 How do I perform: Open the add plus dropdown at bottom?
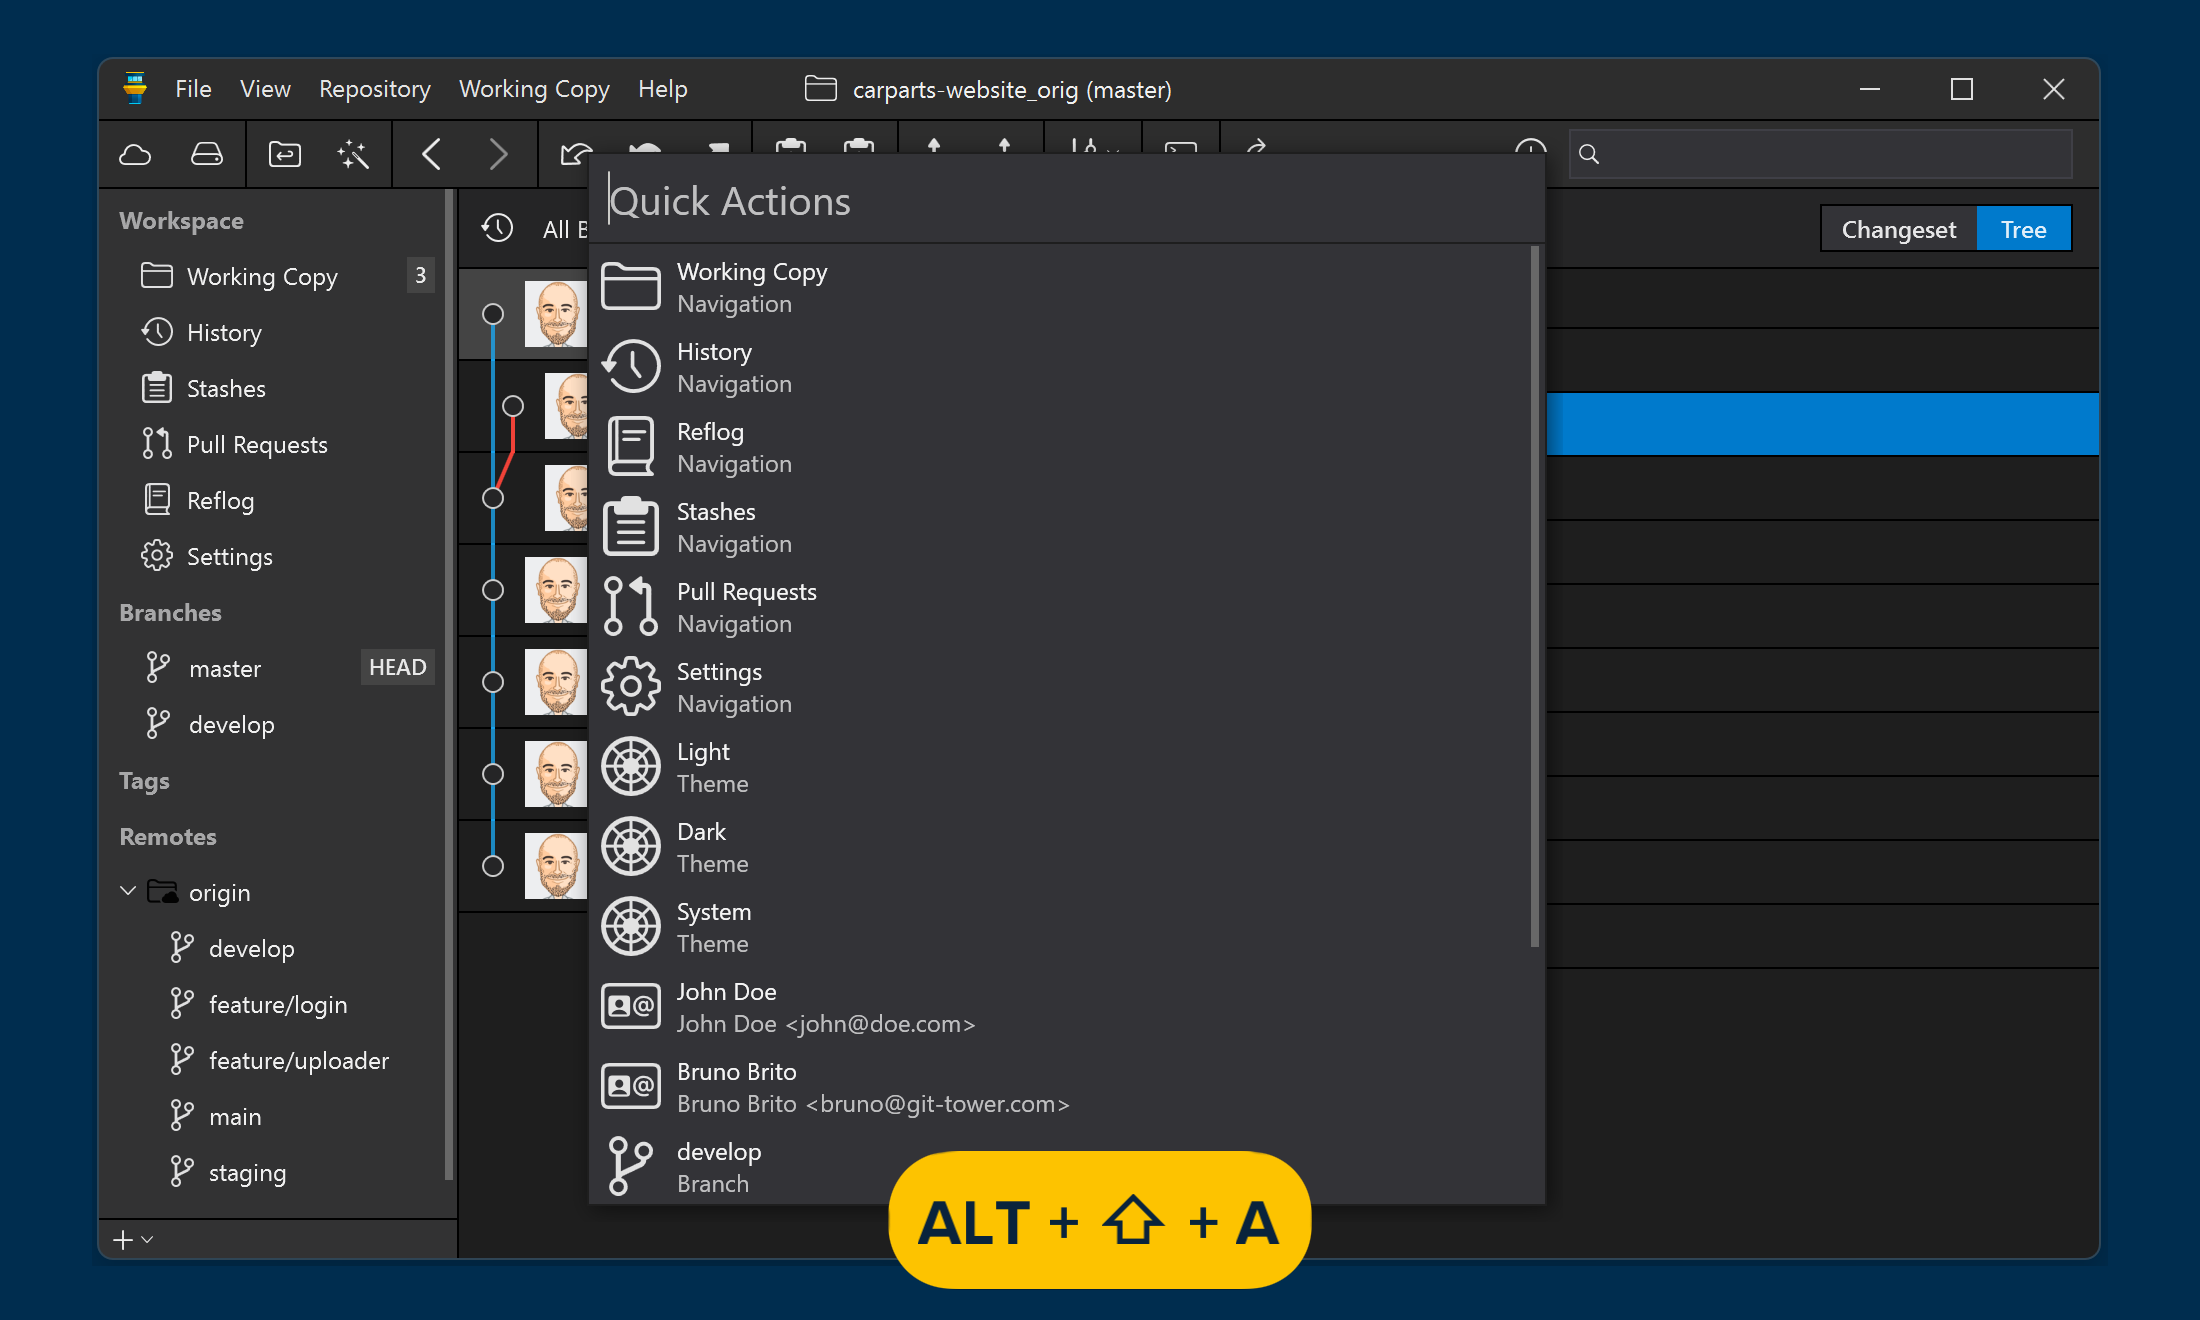[132, 1240]
